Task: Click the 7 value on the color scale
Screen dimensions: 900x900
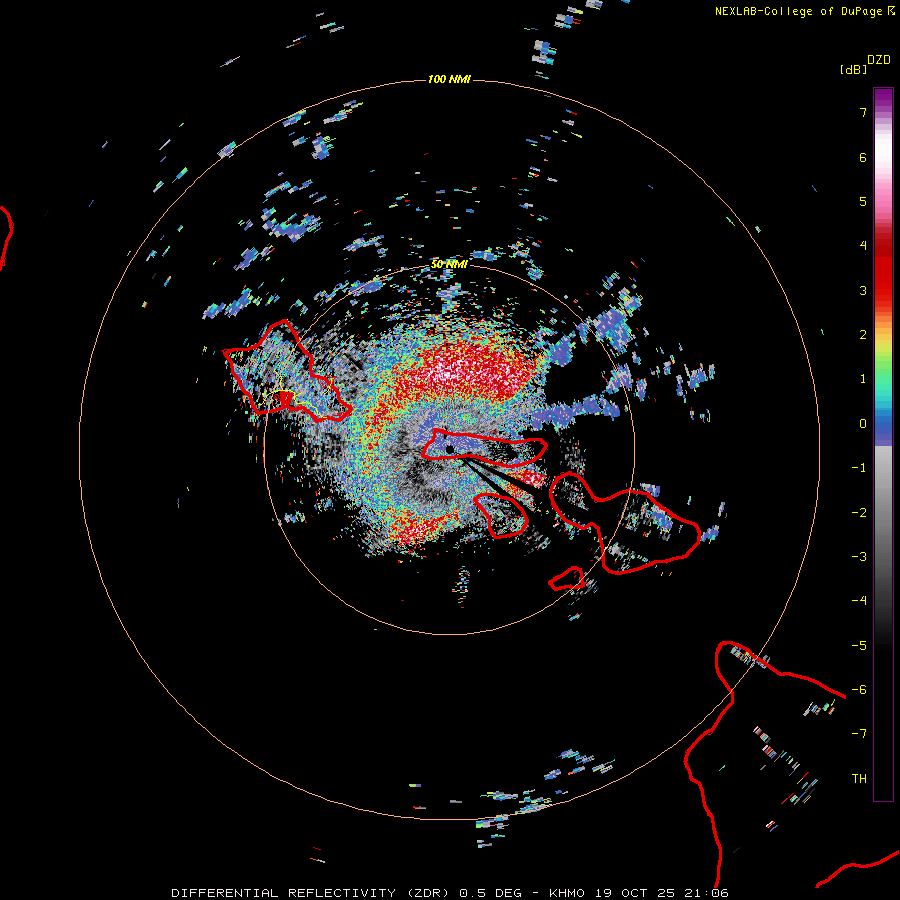Action: pyautogui.click(x=863, y=112)
